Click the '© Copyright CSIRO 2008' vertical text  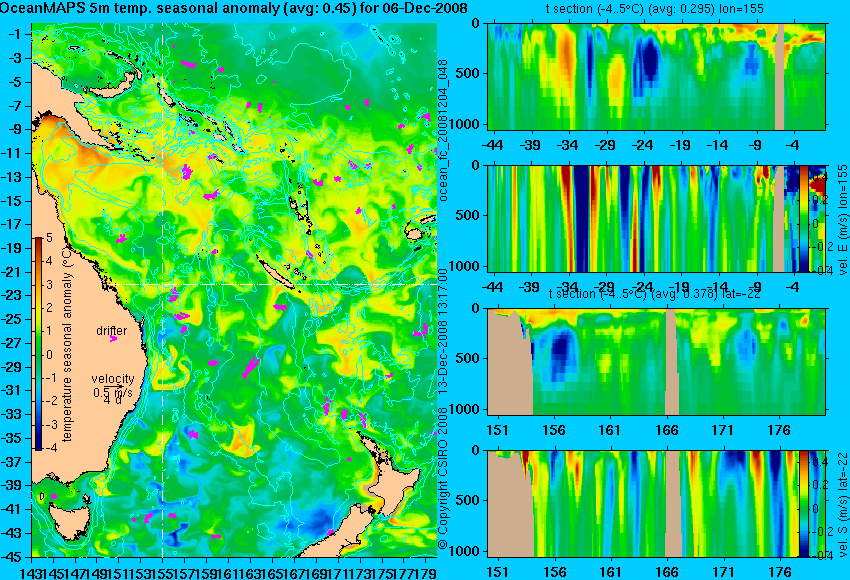443,479
